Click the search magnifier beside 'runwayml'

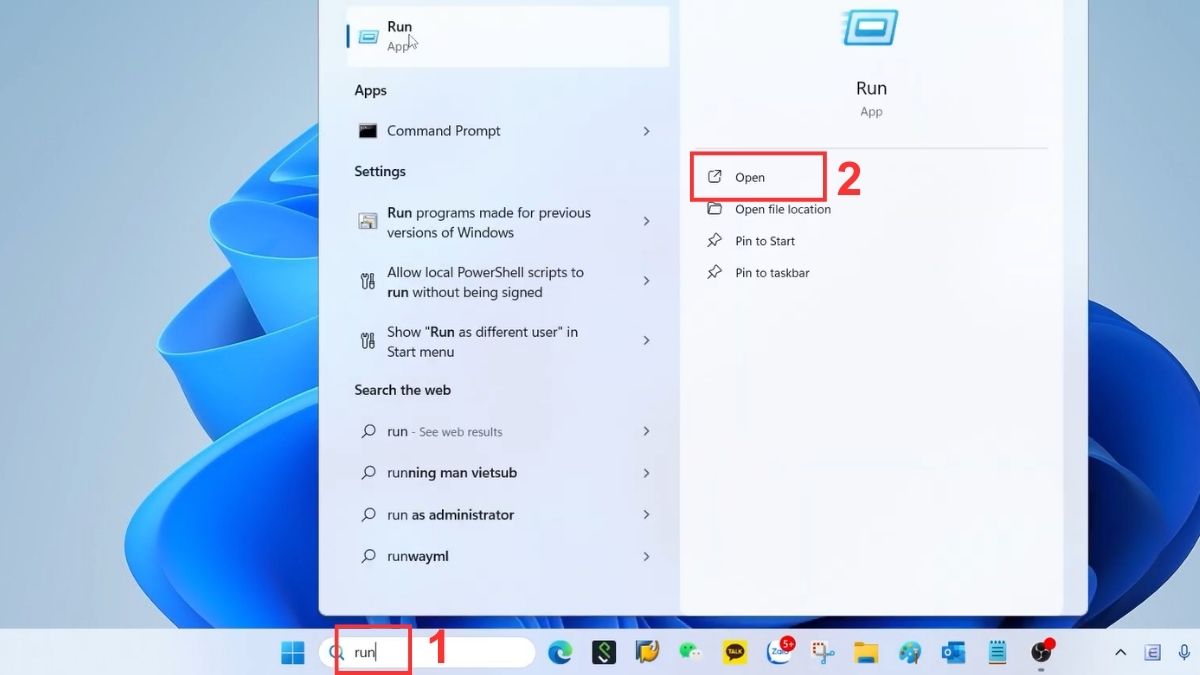click(x=368, y=556)
